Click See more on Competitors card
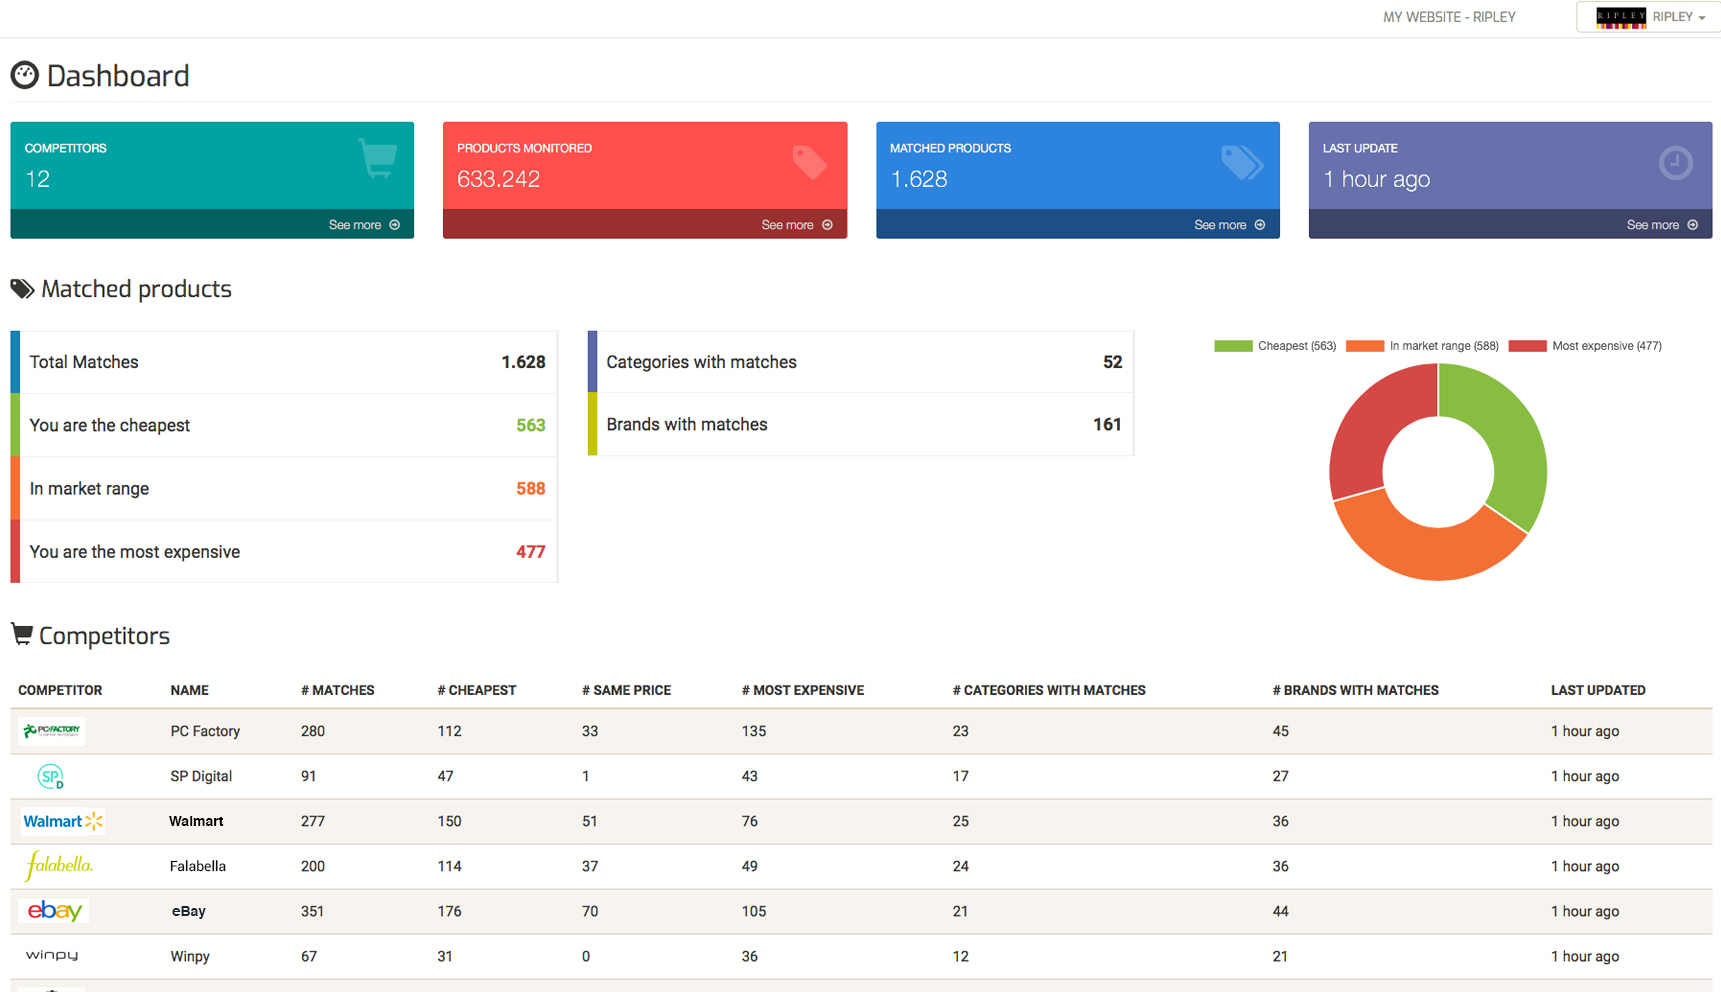1721x992 pixels. click(x=364, y=225)
